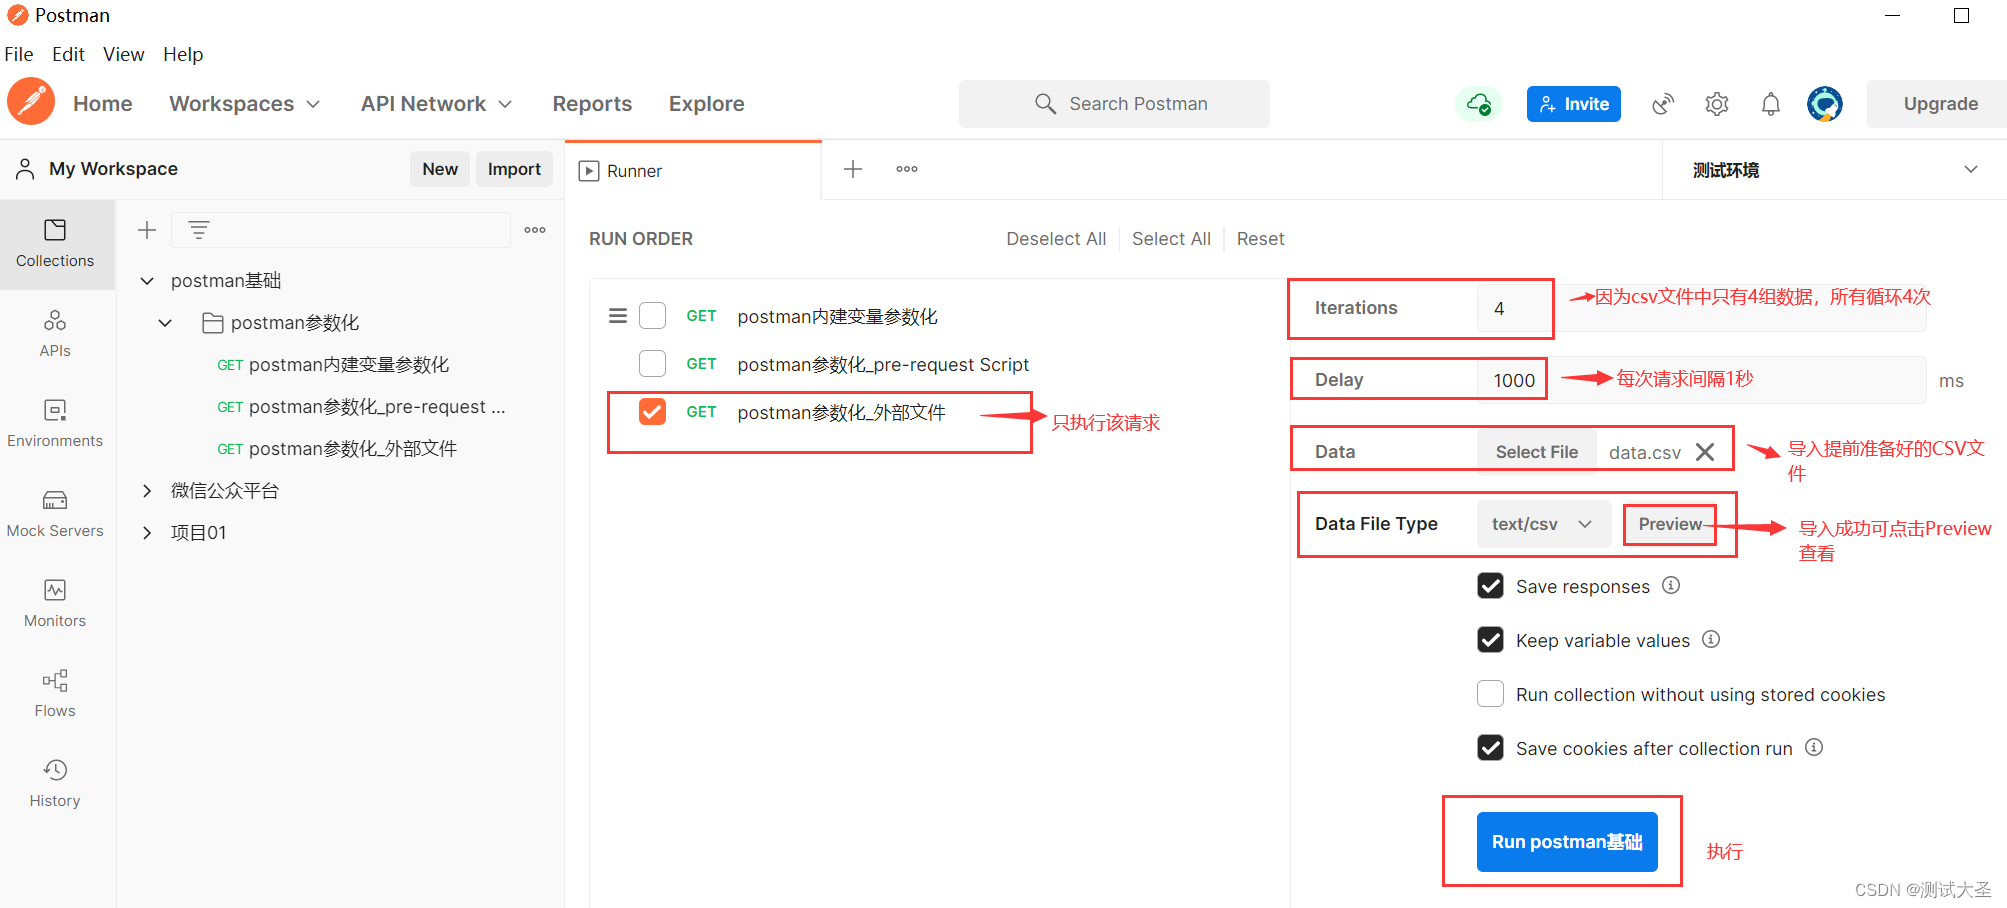
Task: Click the drag handle icon of the first request
Action: pos(618,316)
